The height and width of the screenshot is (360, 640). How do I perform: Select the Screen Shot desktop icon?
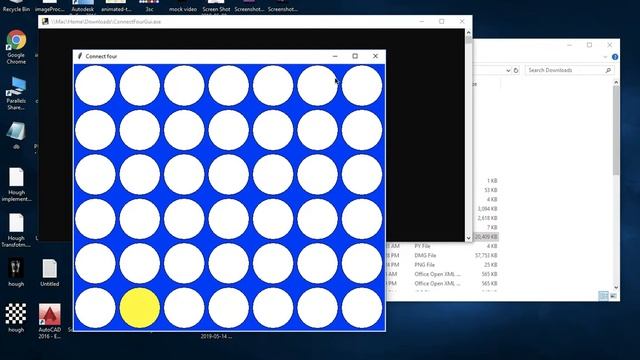tap(216, 6)
